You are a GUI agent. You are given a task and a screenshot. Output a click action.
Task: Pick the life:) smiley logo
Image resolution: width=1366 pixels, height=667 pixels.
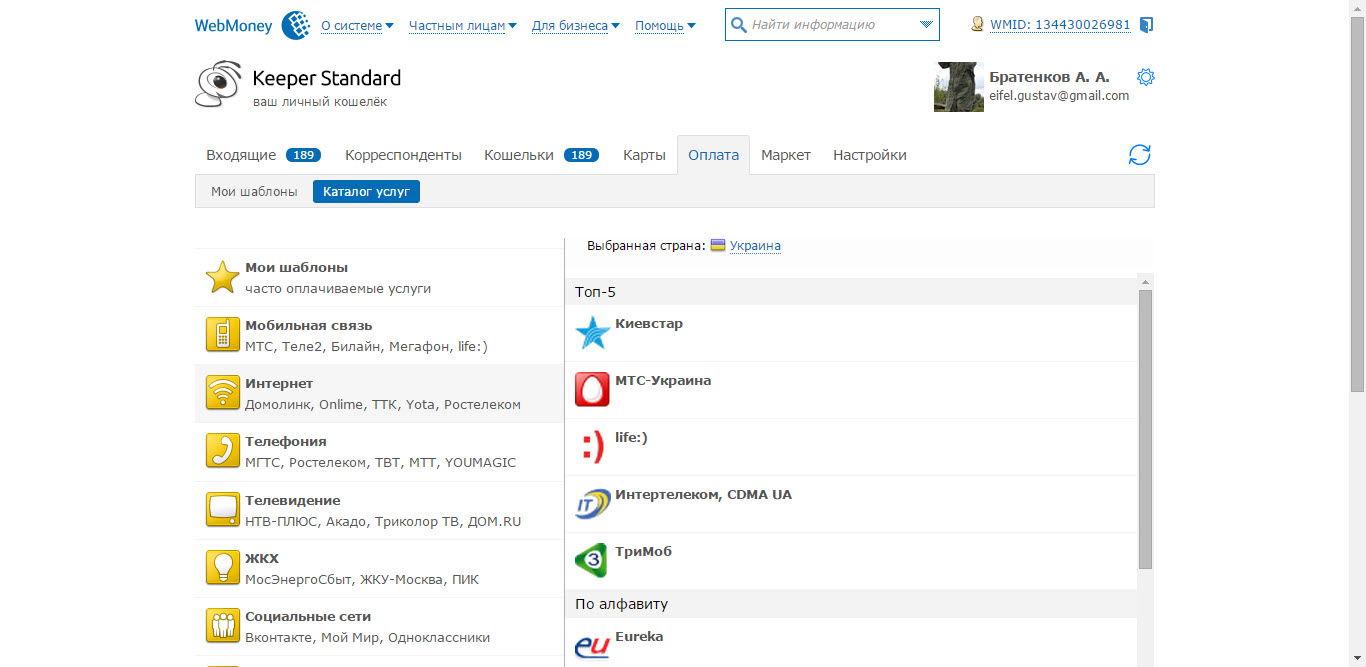click(592, 447)
